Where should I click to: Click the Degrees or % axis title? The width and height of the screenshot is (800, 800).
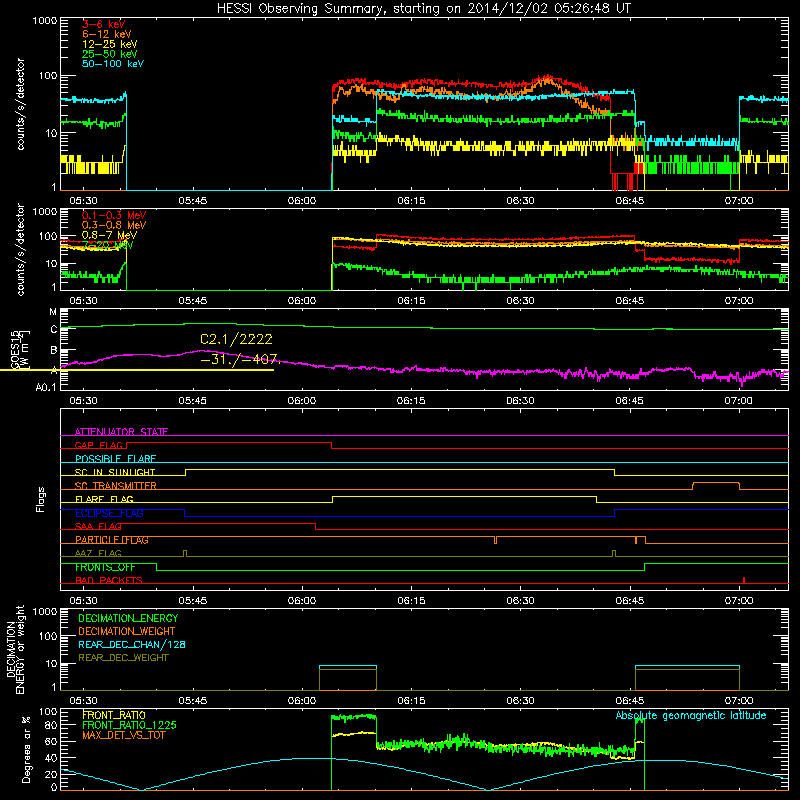coord(26,749)
